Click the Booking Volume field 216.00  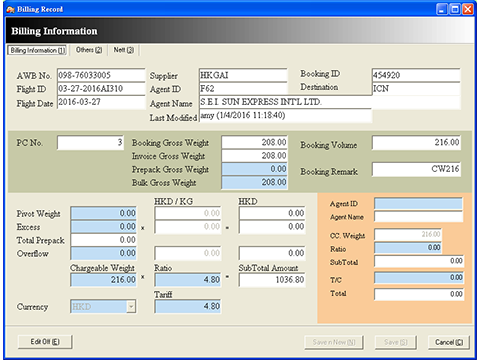coord(417,143)
